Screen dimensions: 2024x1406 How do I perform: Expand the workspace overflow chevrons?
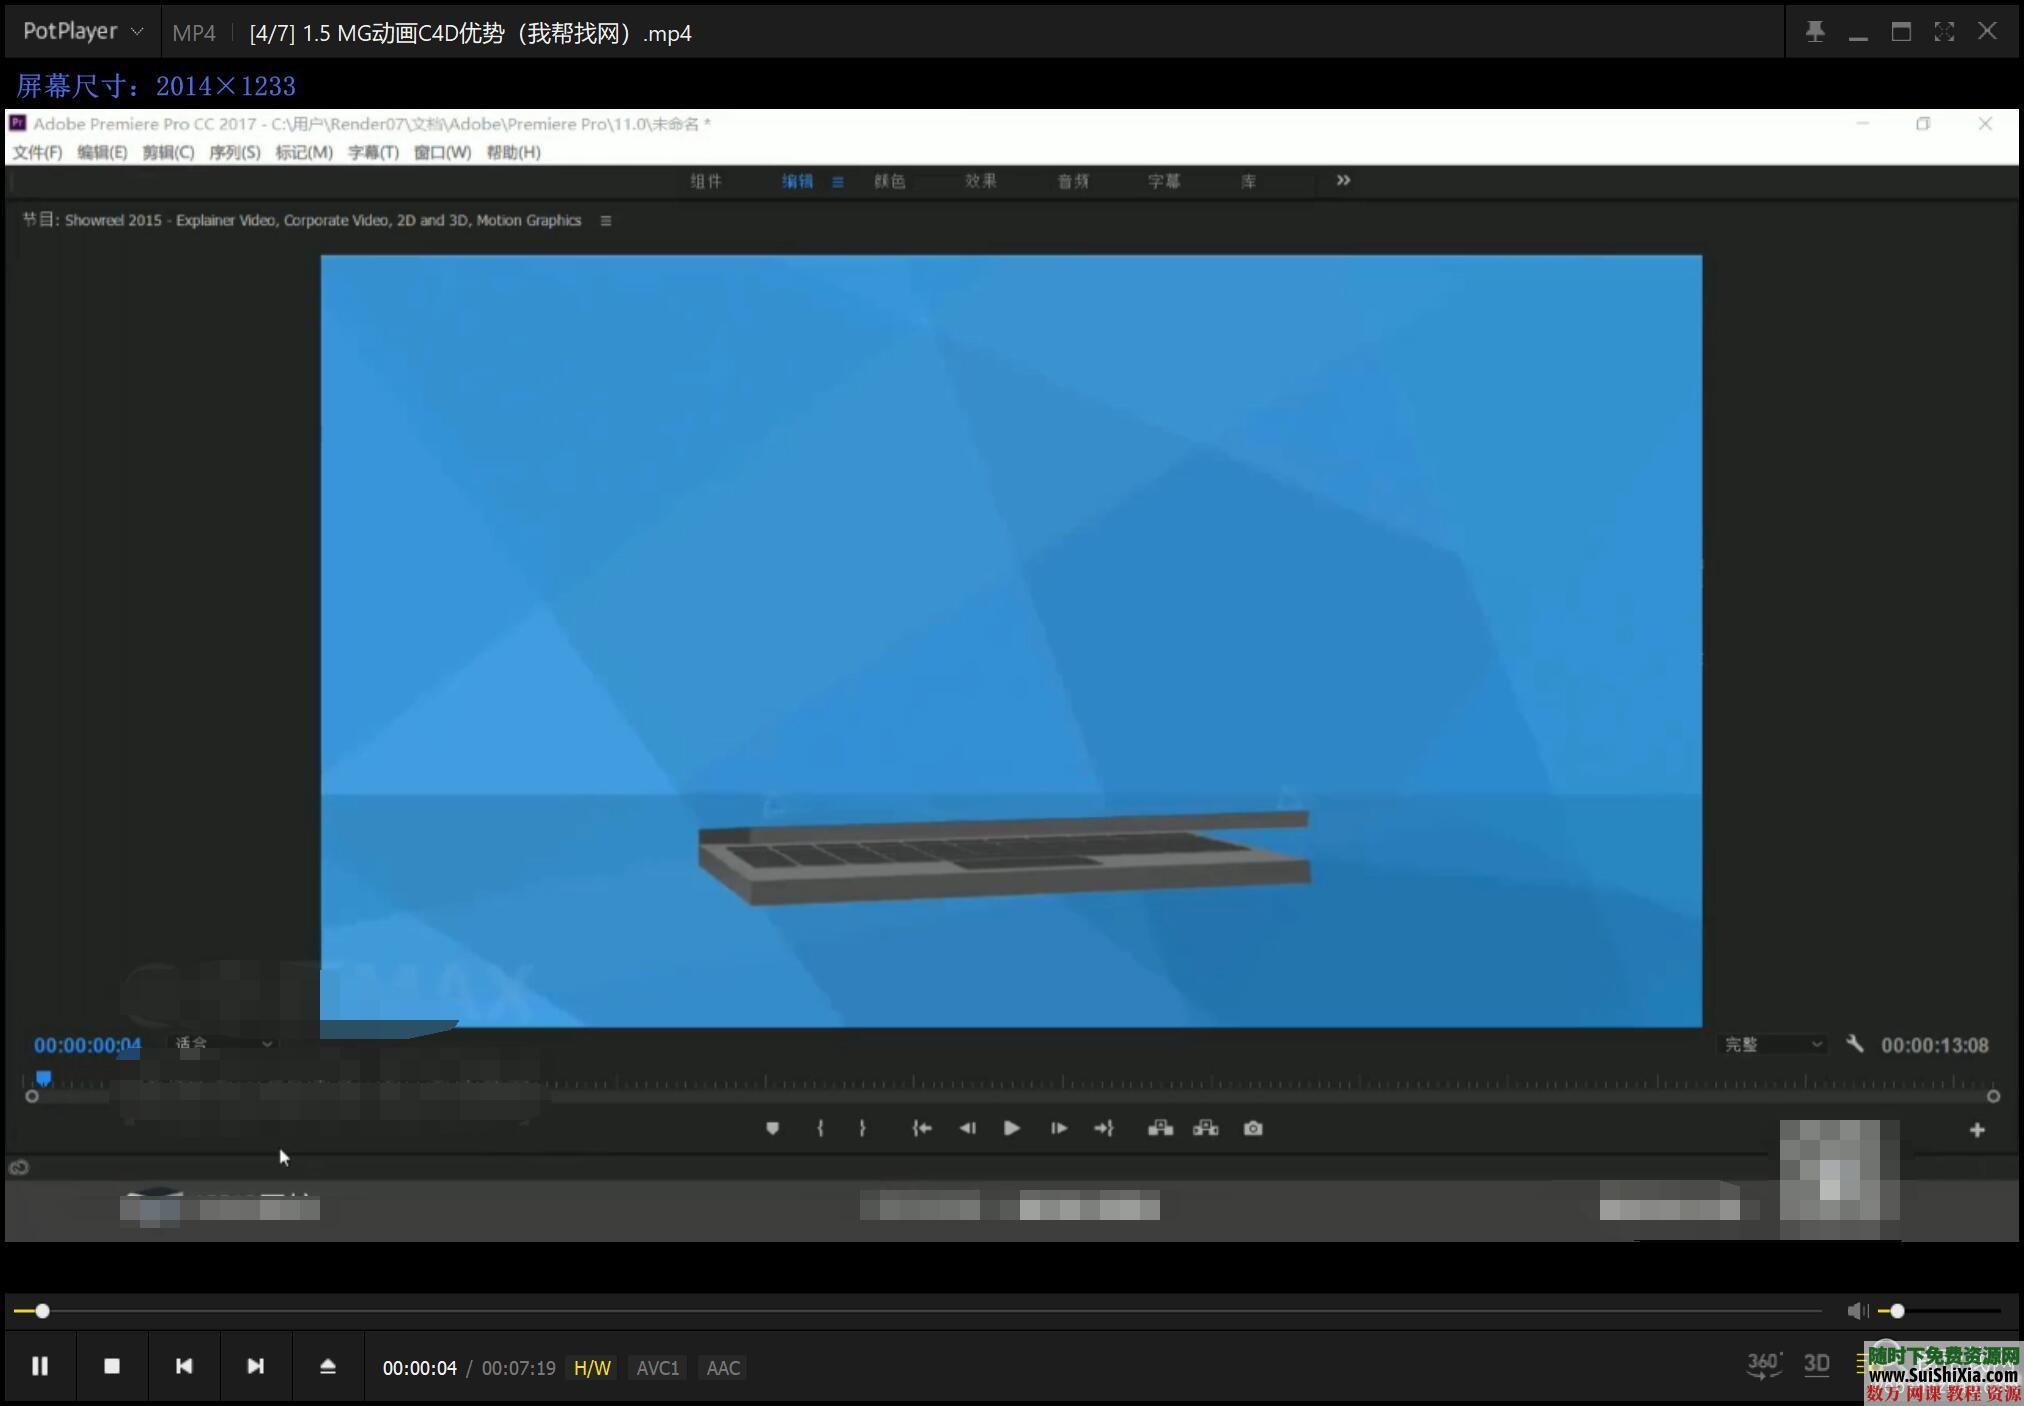1343,180
